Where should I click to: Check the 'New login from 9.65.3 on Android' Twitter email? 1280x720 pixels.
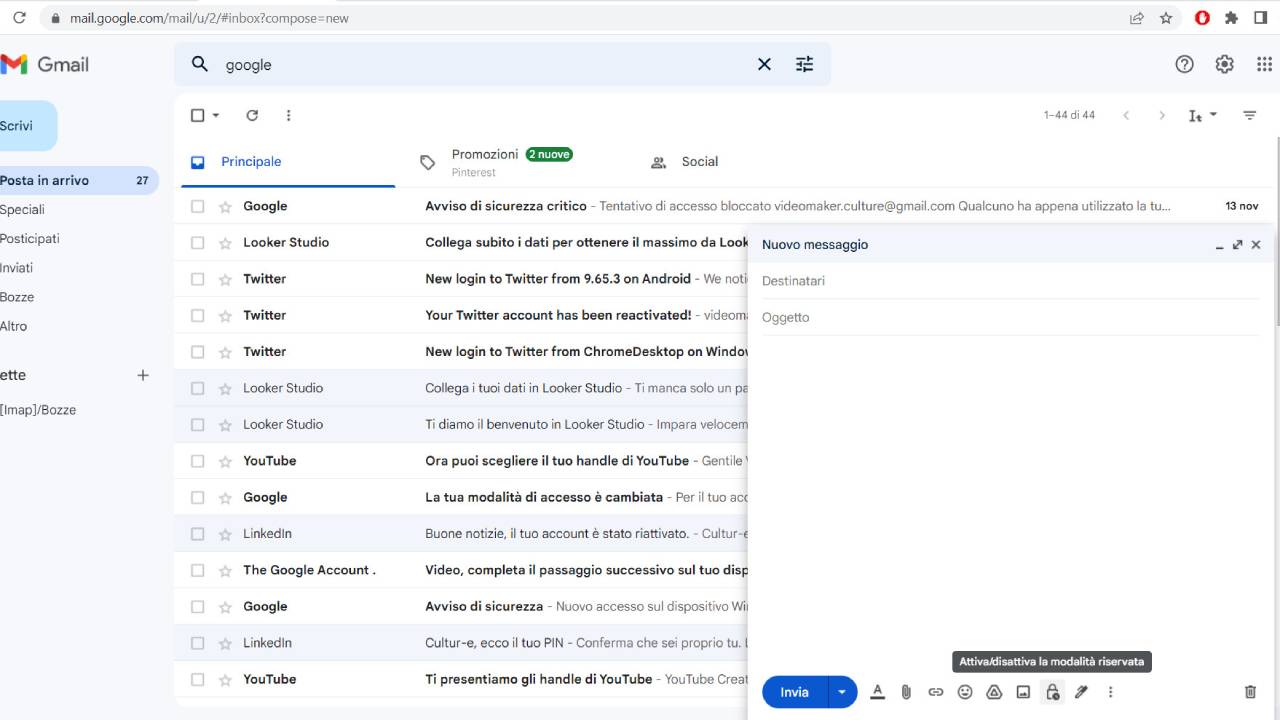(x=197, y=279)
